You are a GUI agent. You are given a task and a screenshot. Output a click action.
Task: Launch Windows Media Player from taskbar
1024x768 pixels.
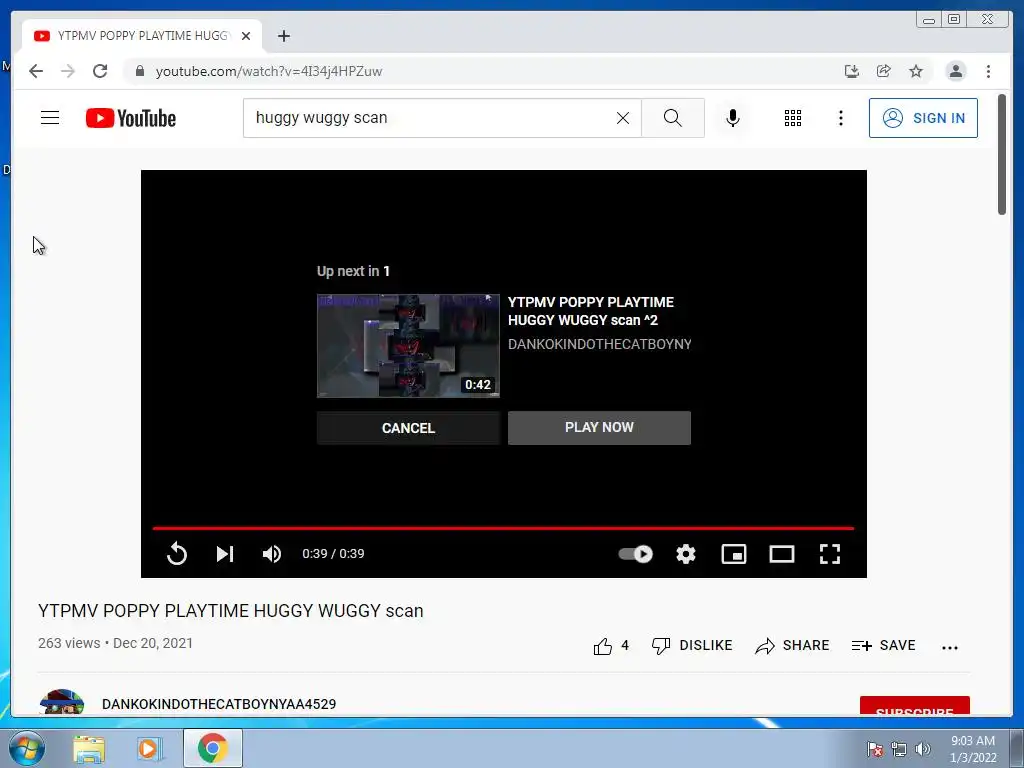(149, 748)
